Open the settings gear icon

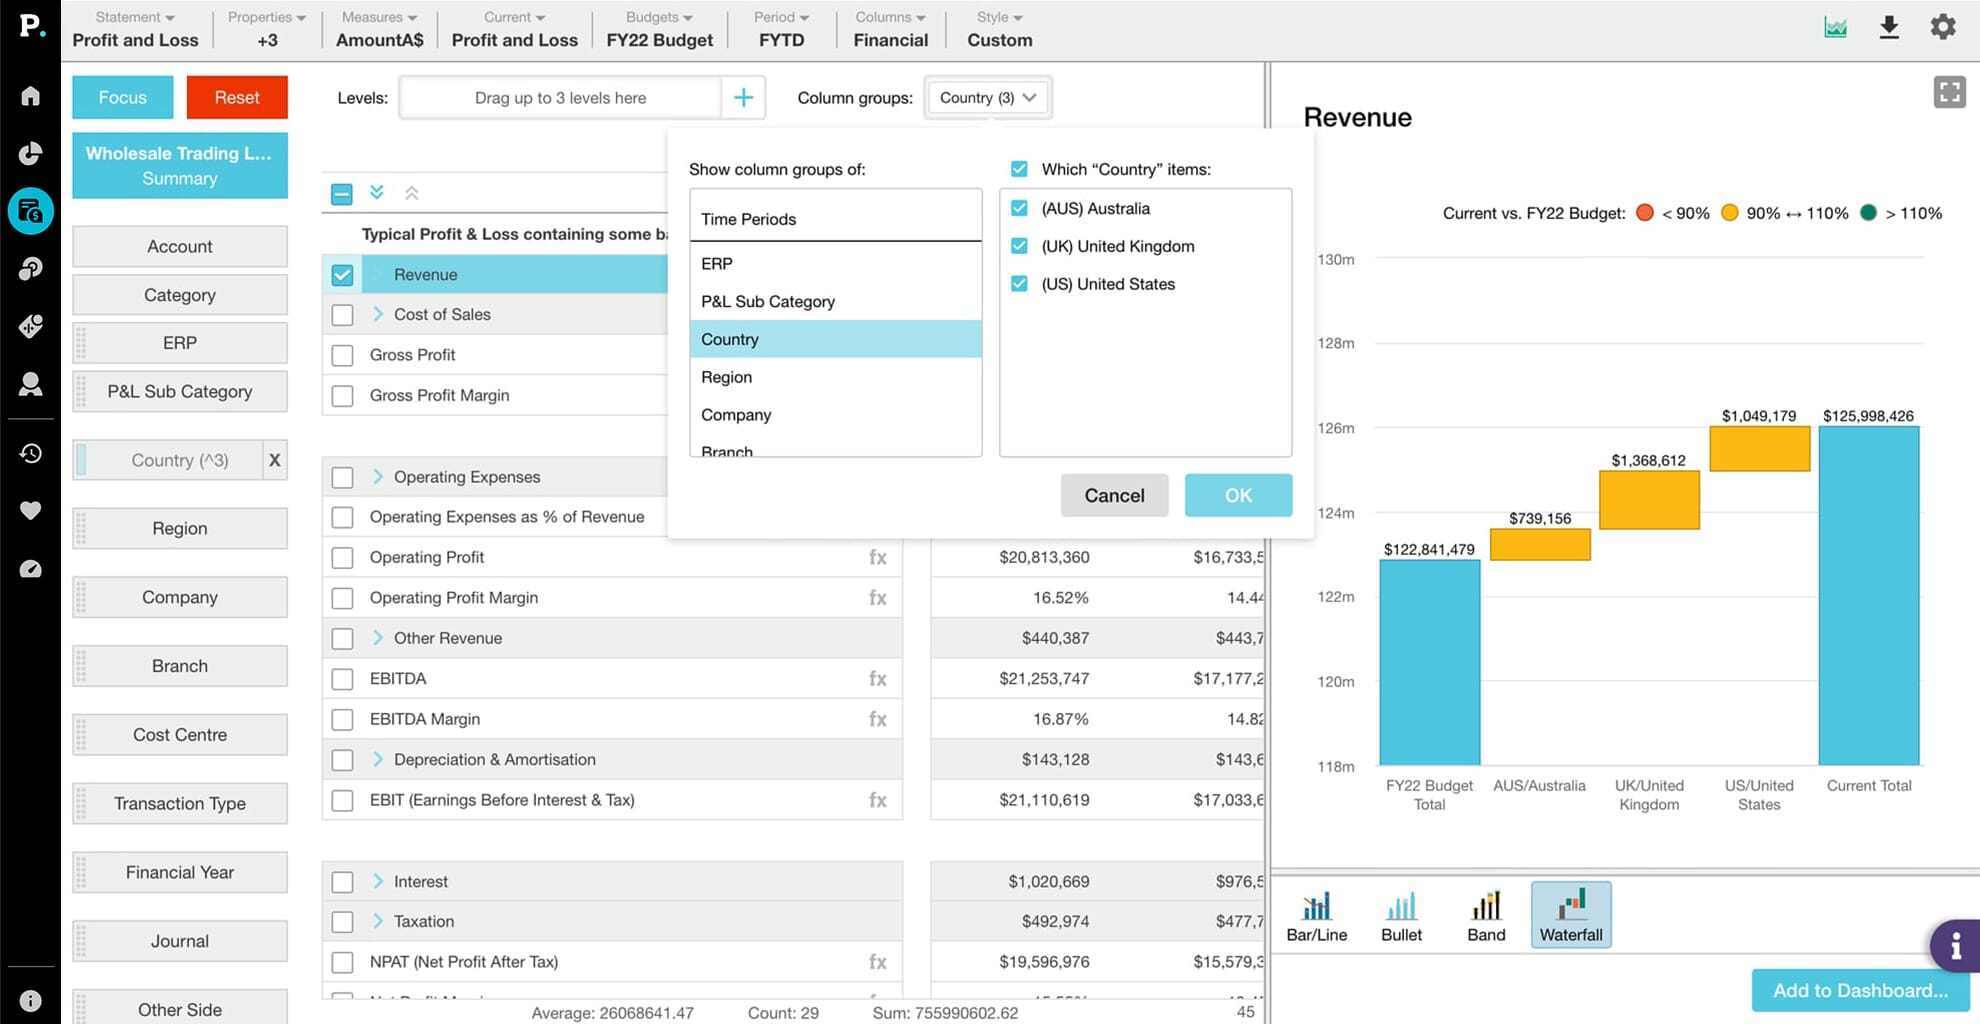pos(1942,27)
